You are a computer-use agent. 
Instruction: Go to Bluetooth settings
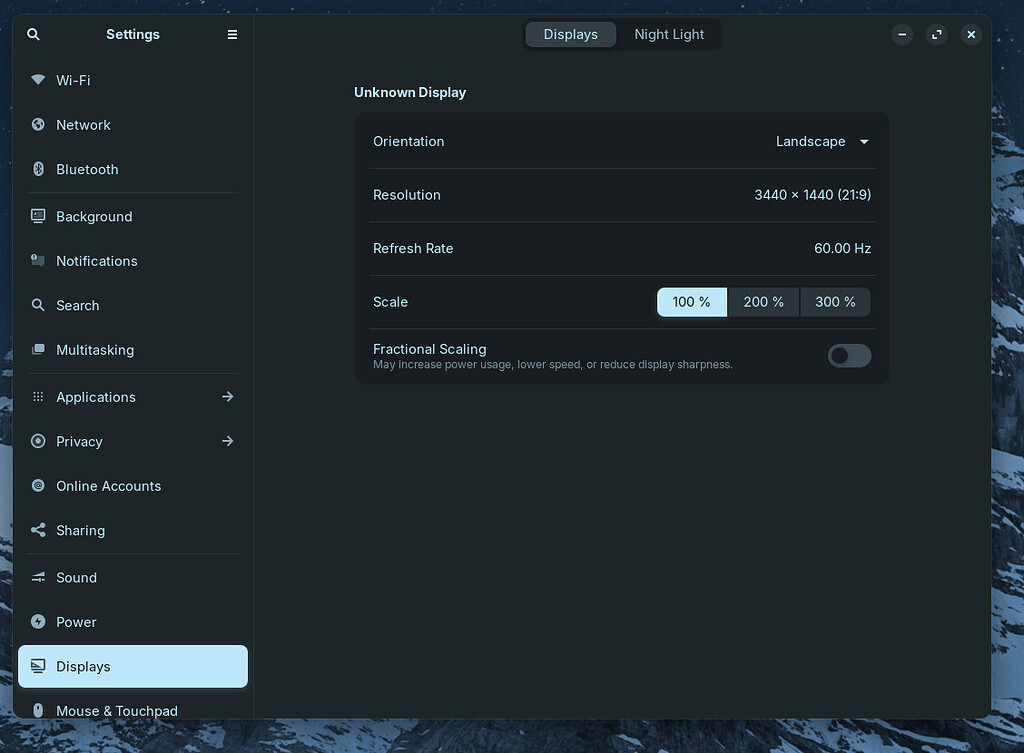(x=133, y=169)
